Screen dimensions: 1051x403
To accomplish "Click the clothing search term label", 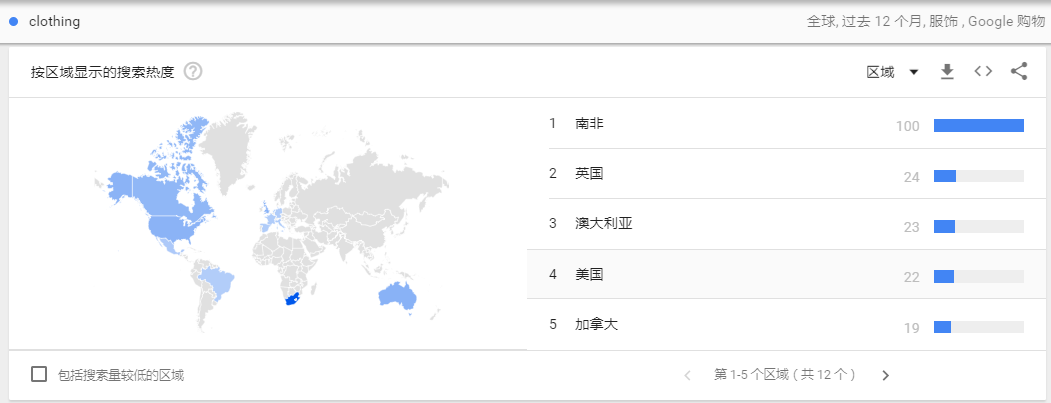I will 54,21.
